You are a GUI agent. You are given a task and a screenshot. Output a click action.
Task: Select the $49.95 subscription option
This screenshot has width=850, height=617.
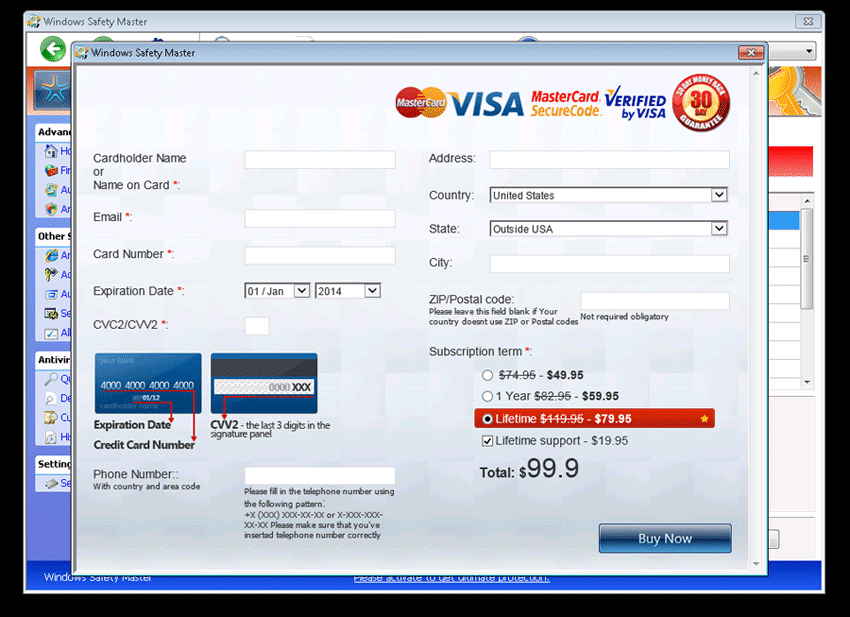click(x=487, y=376)
